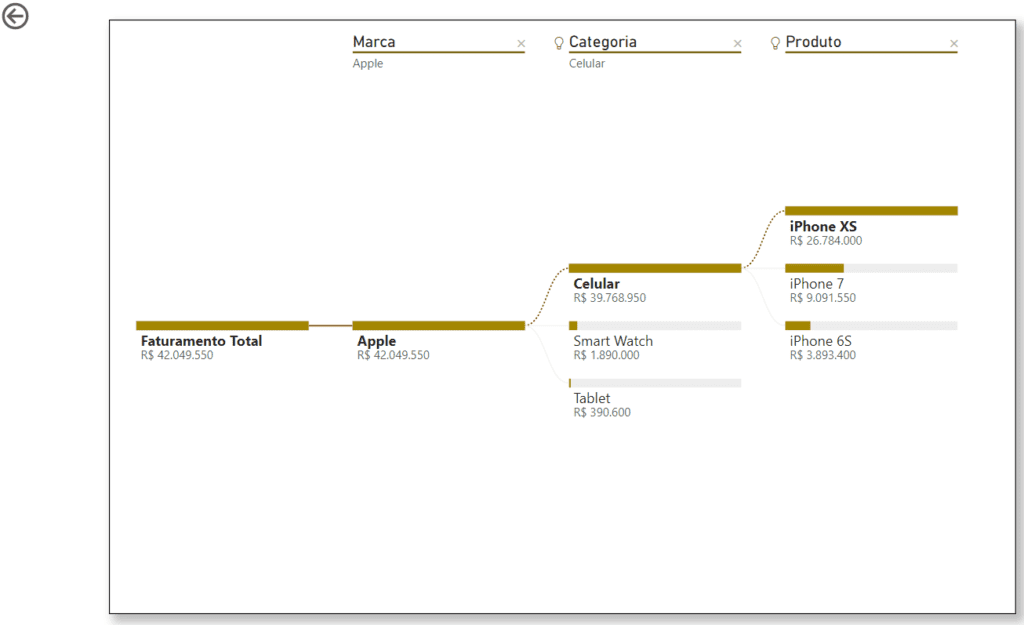Click the Celular data bar
This screenshot has width=1024, height=625.
click(x=655, y=268)
